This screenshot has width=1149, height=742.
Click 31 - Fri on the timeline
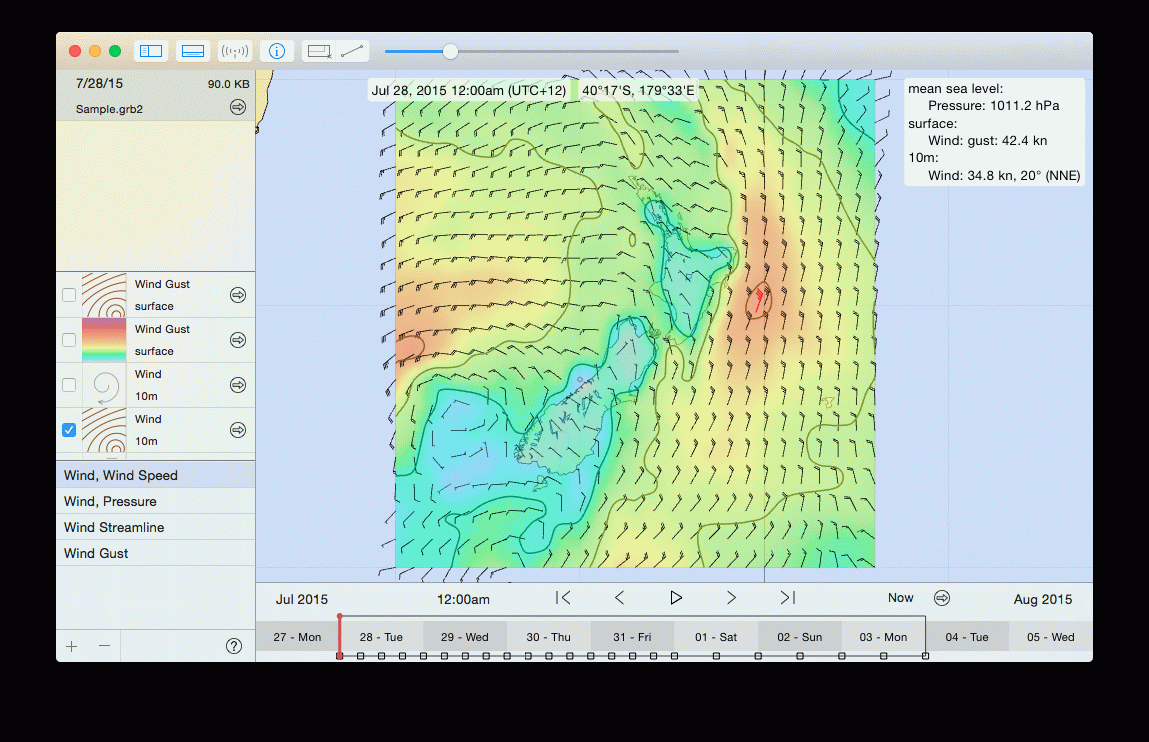click(x=632, y=637)
